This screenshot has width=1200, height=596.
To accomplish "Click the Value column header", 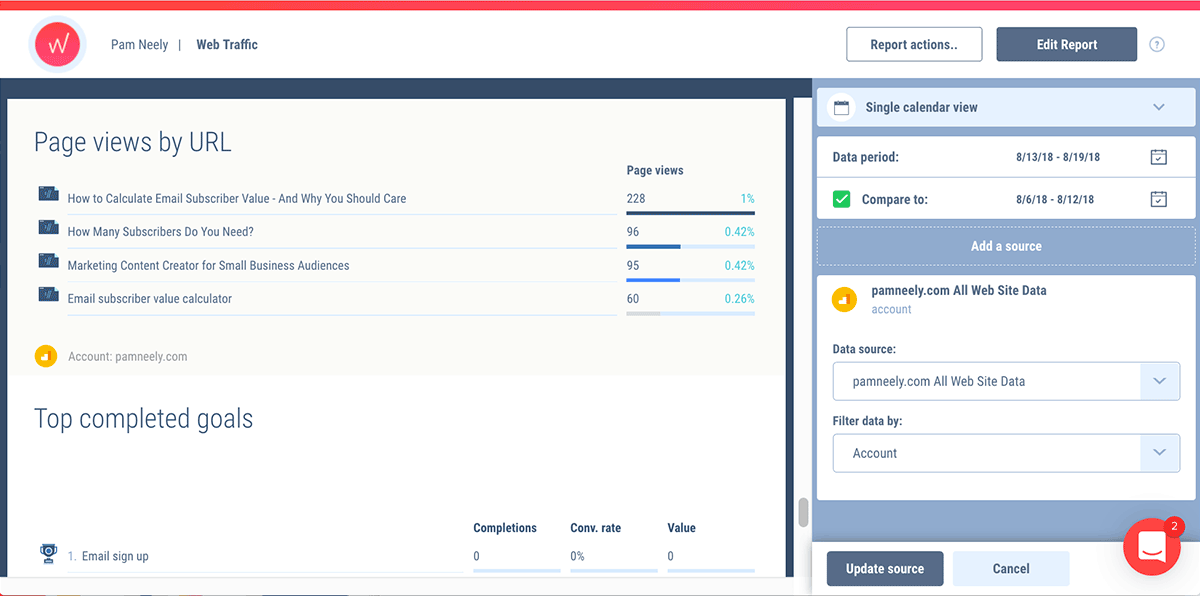I will [x=682, y=528].
